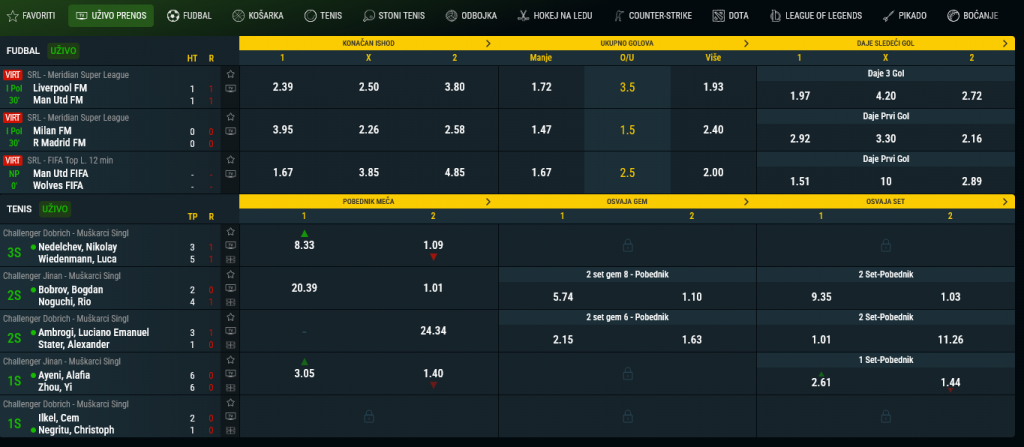Click locked odds padlock in Ilkel match row
This screenshot has height=447, width=1024.
368,415
